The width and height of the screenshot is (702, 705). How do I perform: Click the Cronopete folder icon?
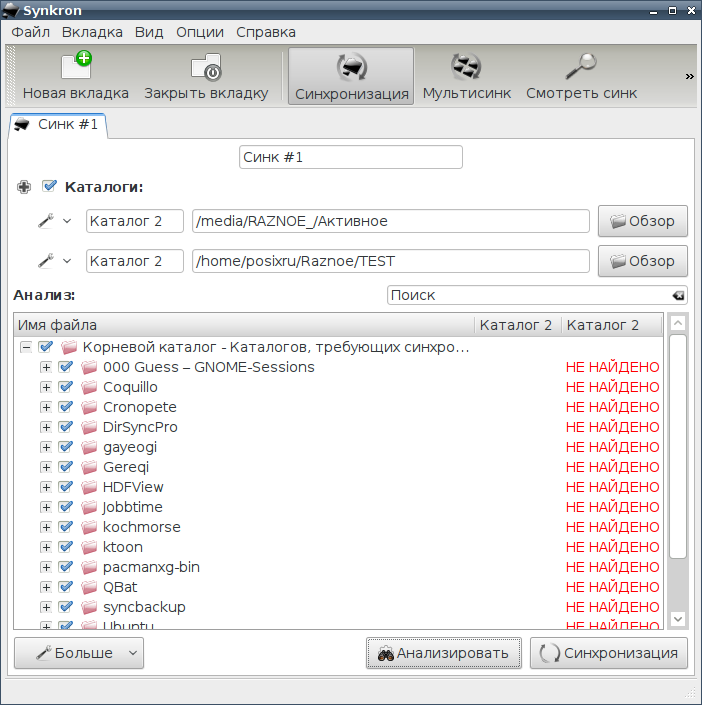coord(89,407)
